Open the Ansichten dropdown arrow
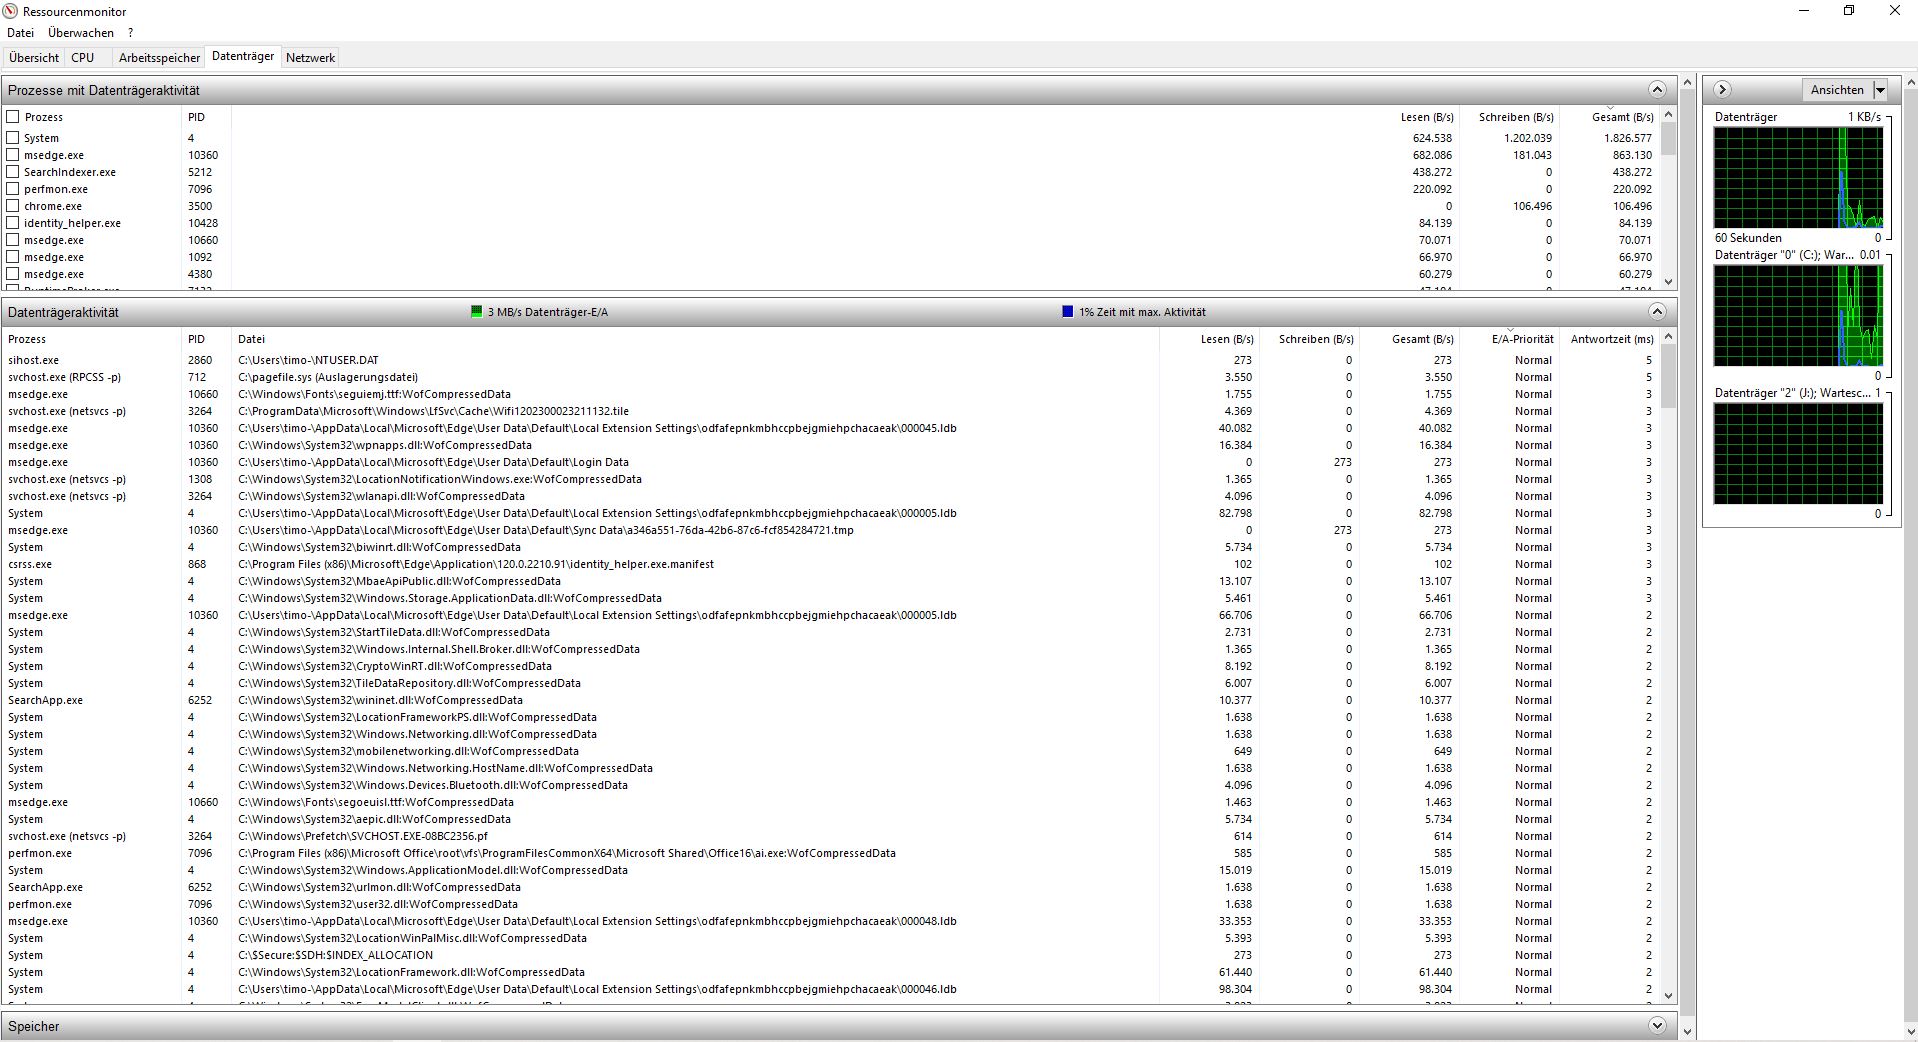 pyautogui.click(x=1880, y=90)
